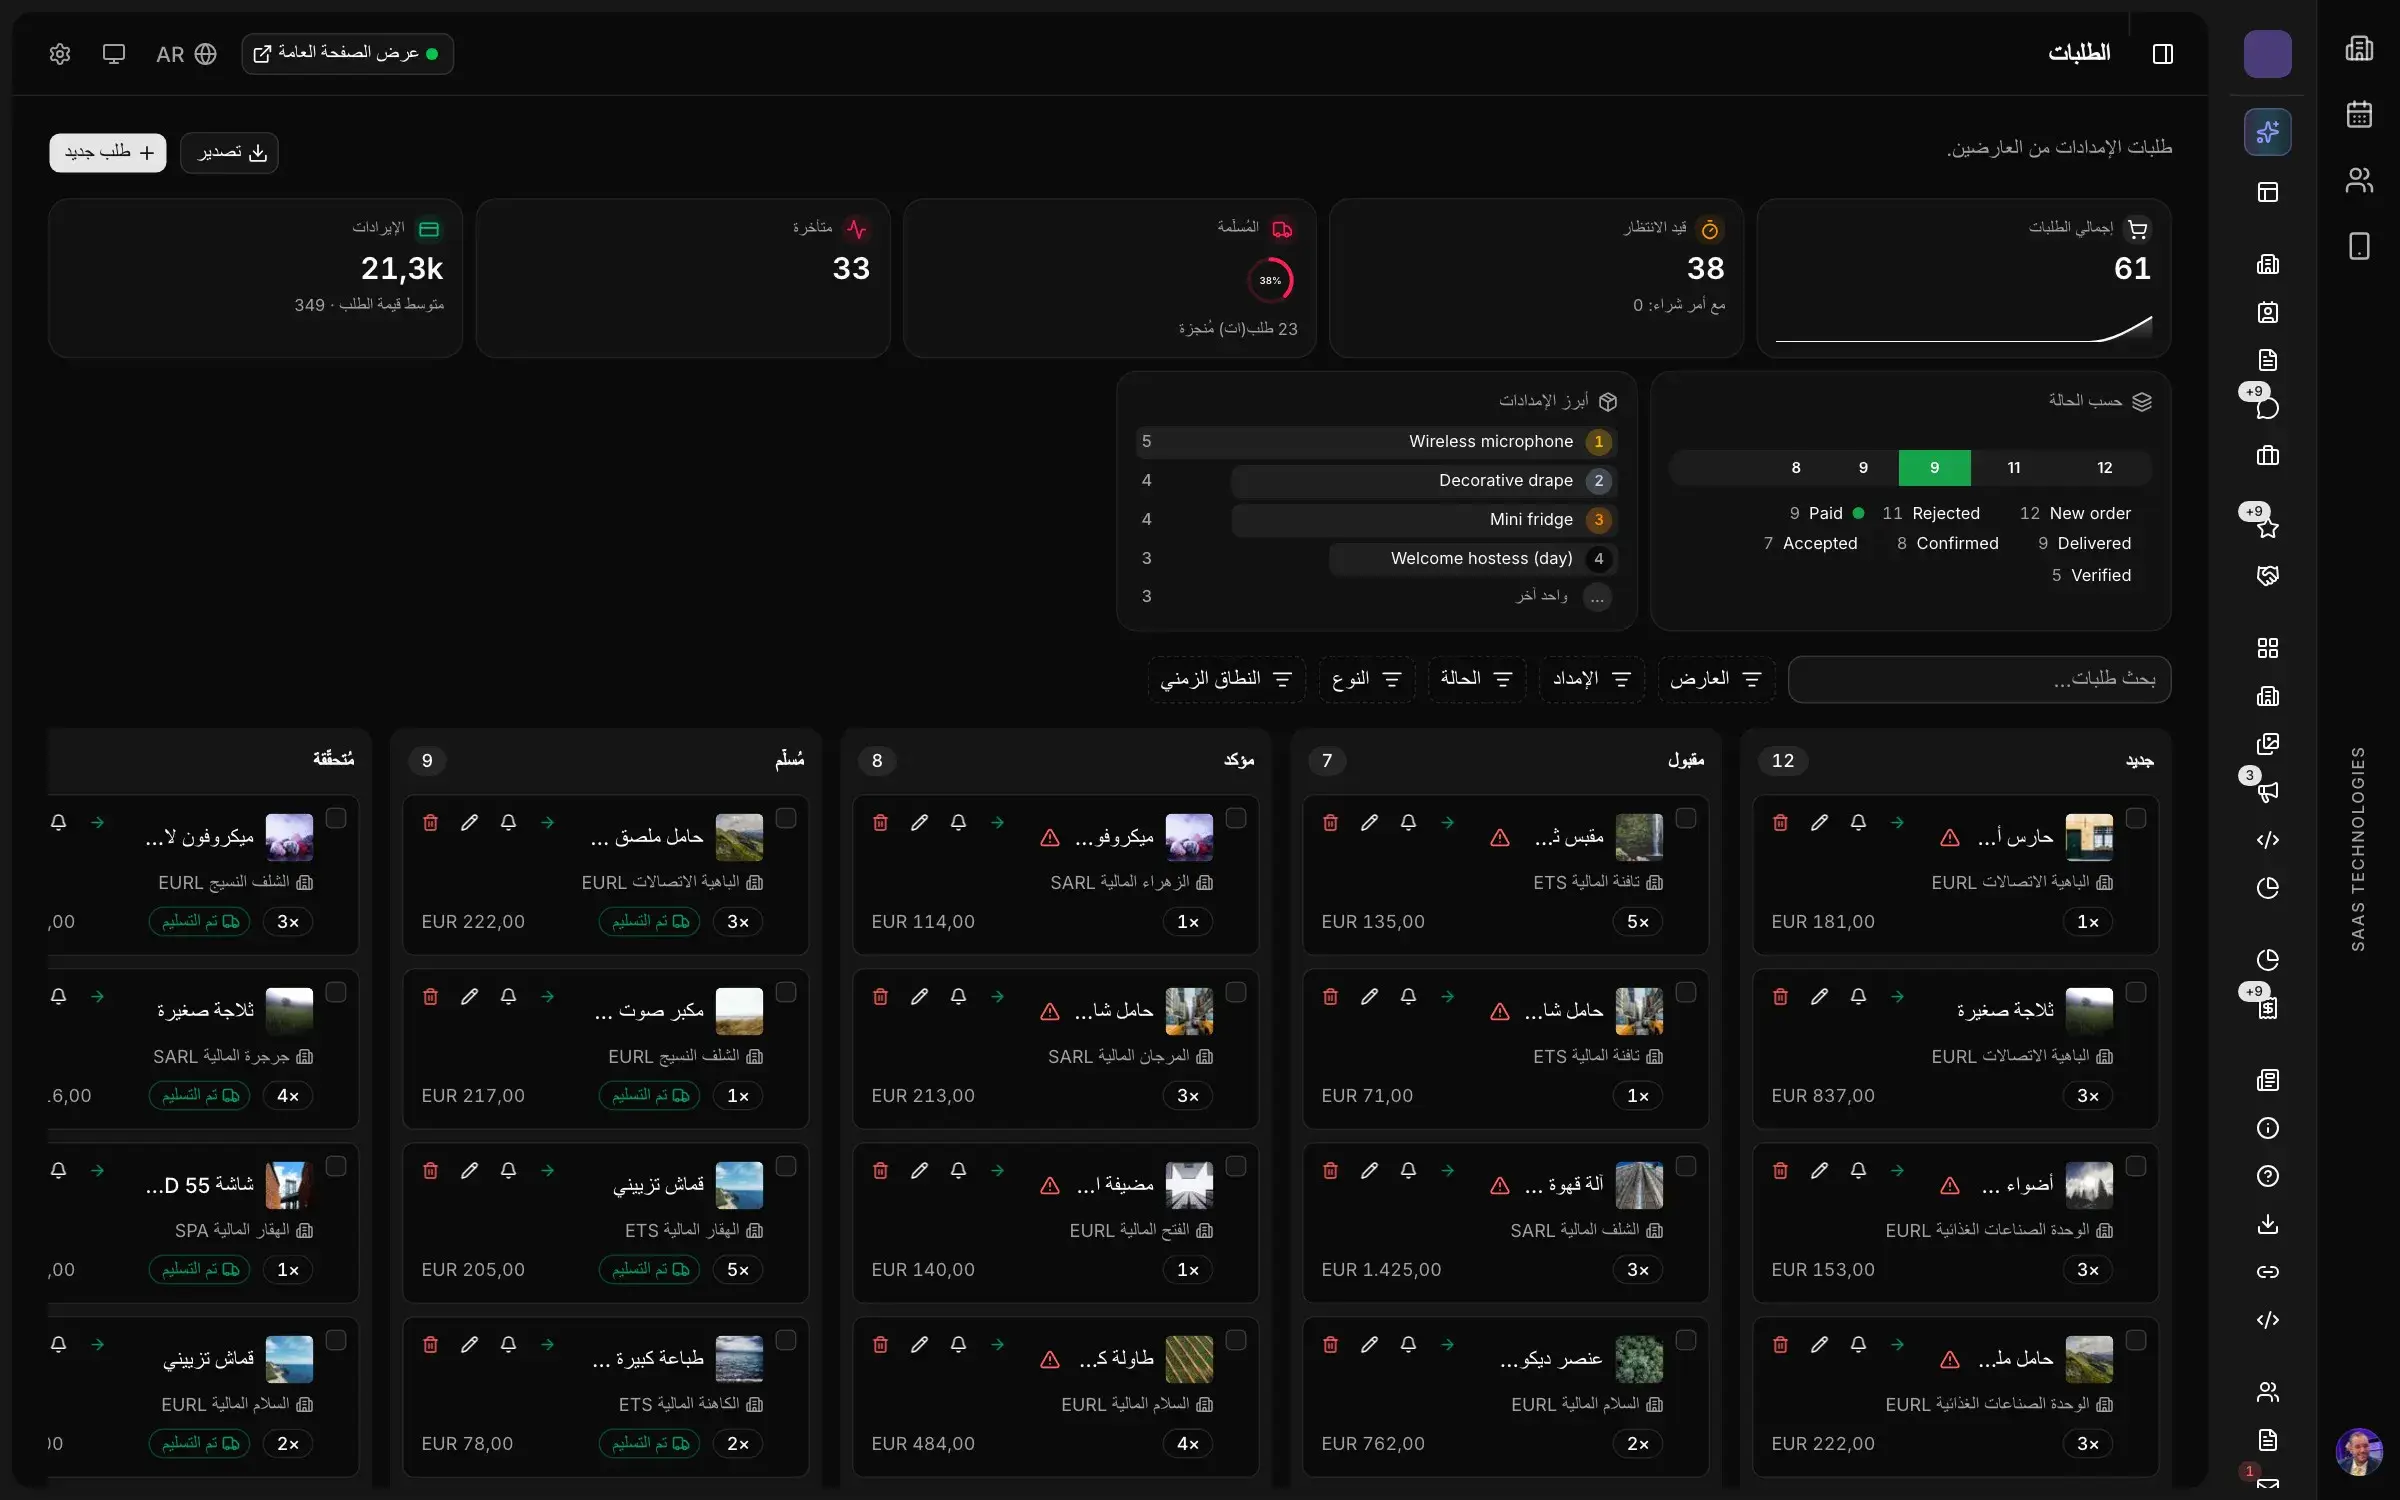
Task: Tick checkbox on the EUR 114,00 card
Action: coord(1235,818)
